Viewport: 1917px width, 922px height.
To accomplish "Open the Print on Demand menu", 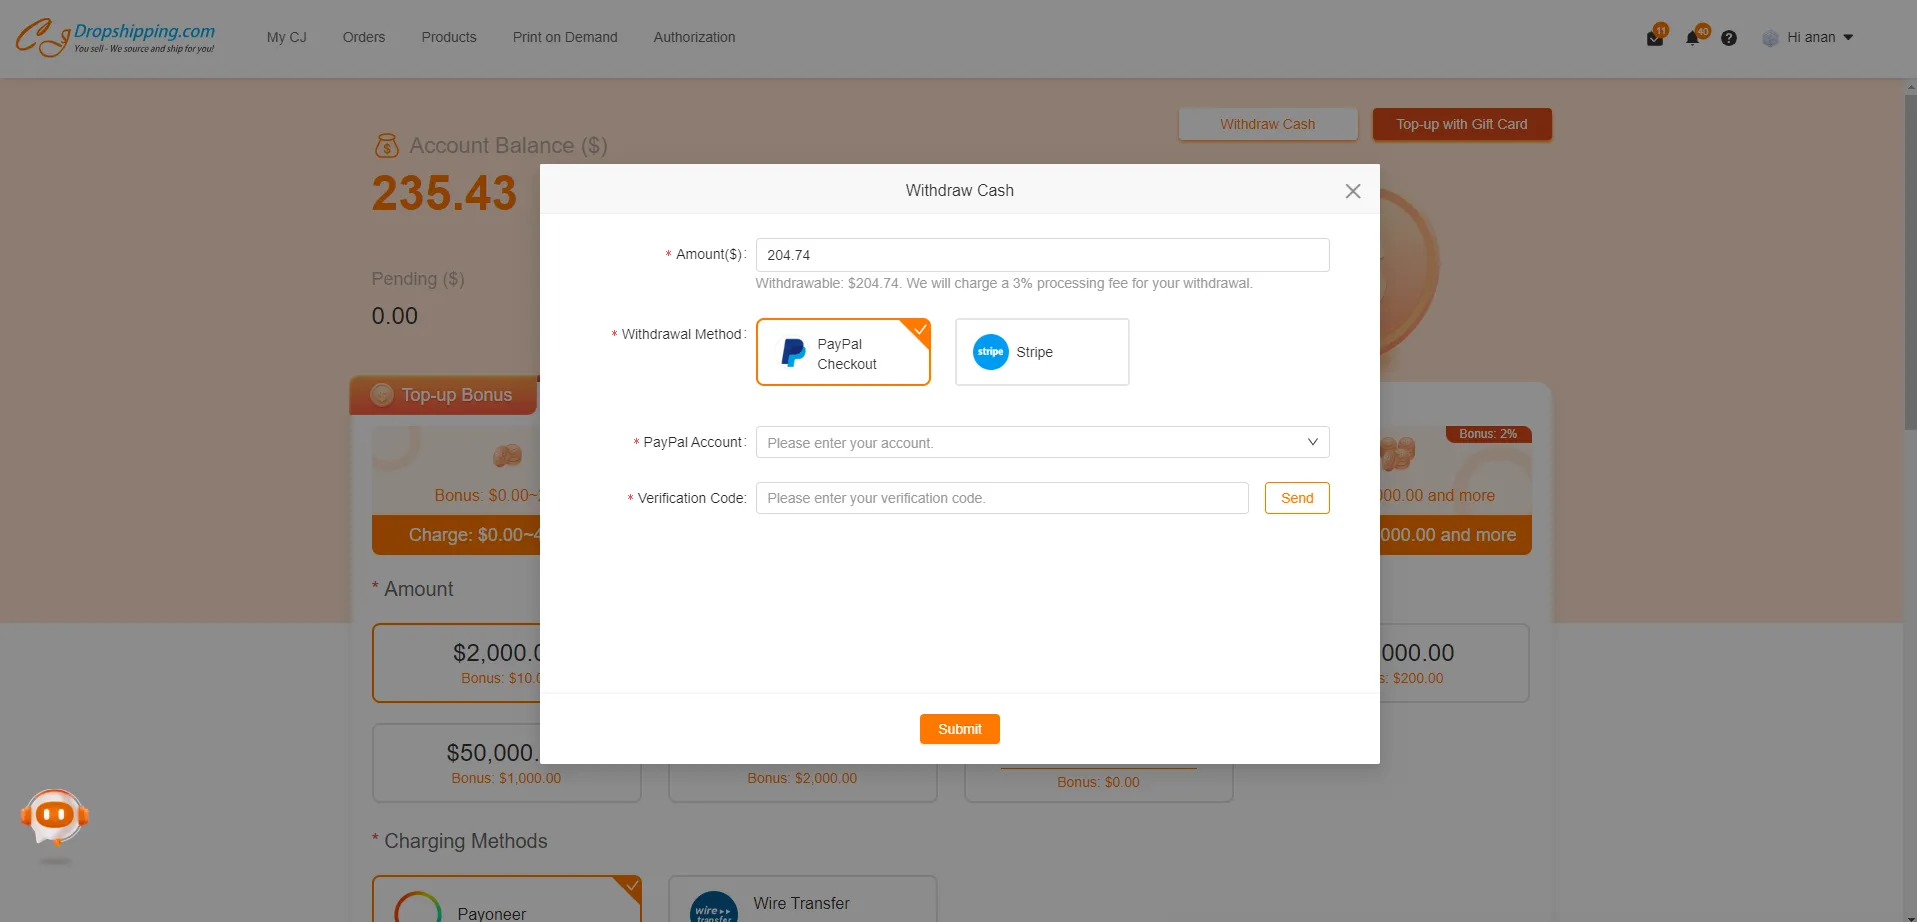I will click(x=565, y=38).
